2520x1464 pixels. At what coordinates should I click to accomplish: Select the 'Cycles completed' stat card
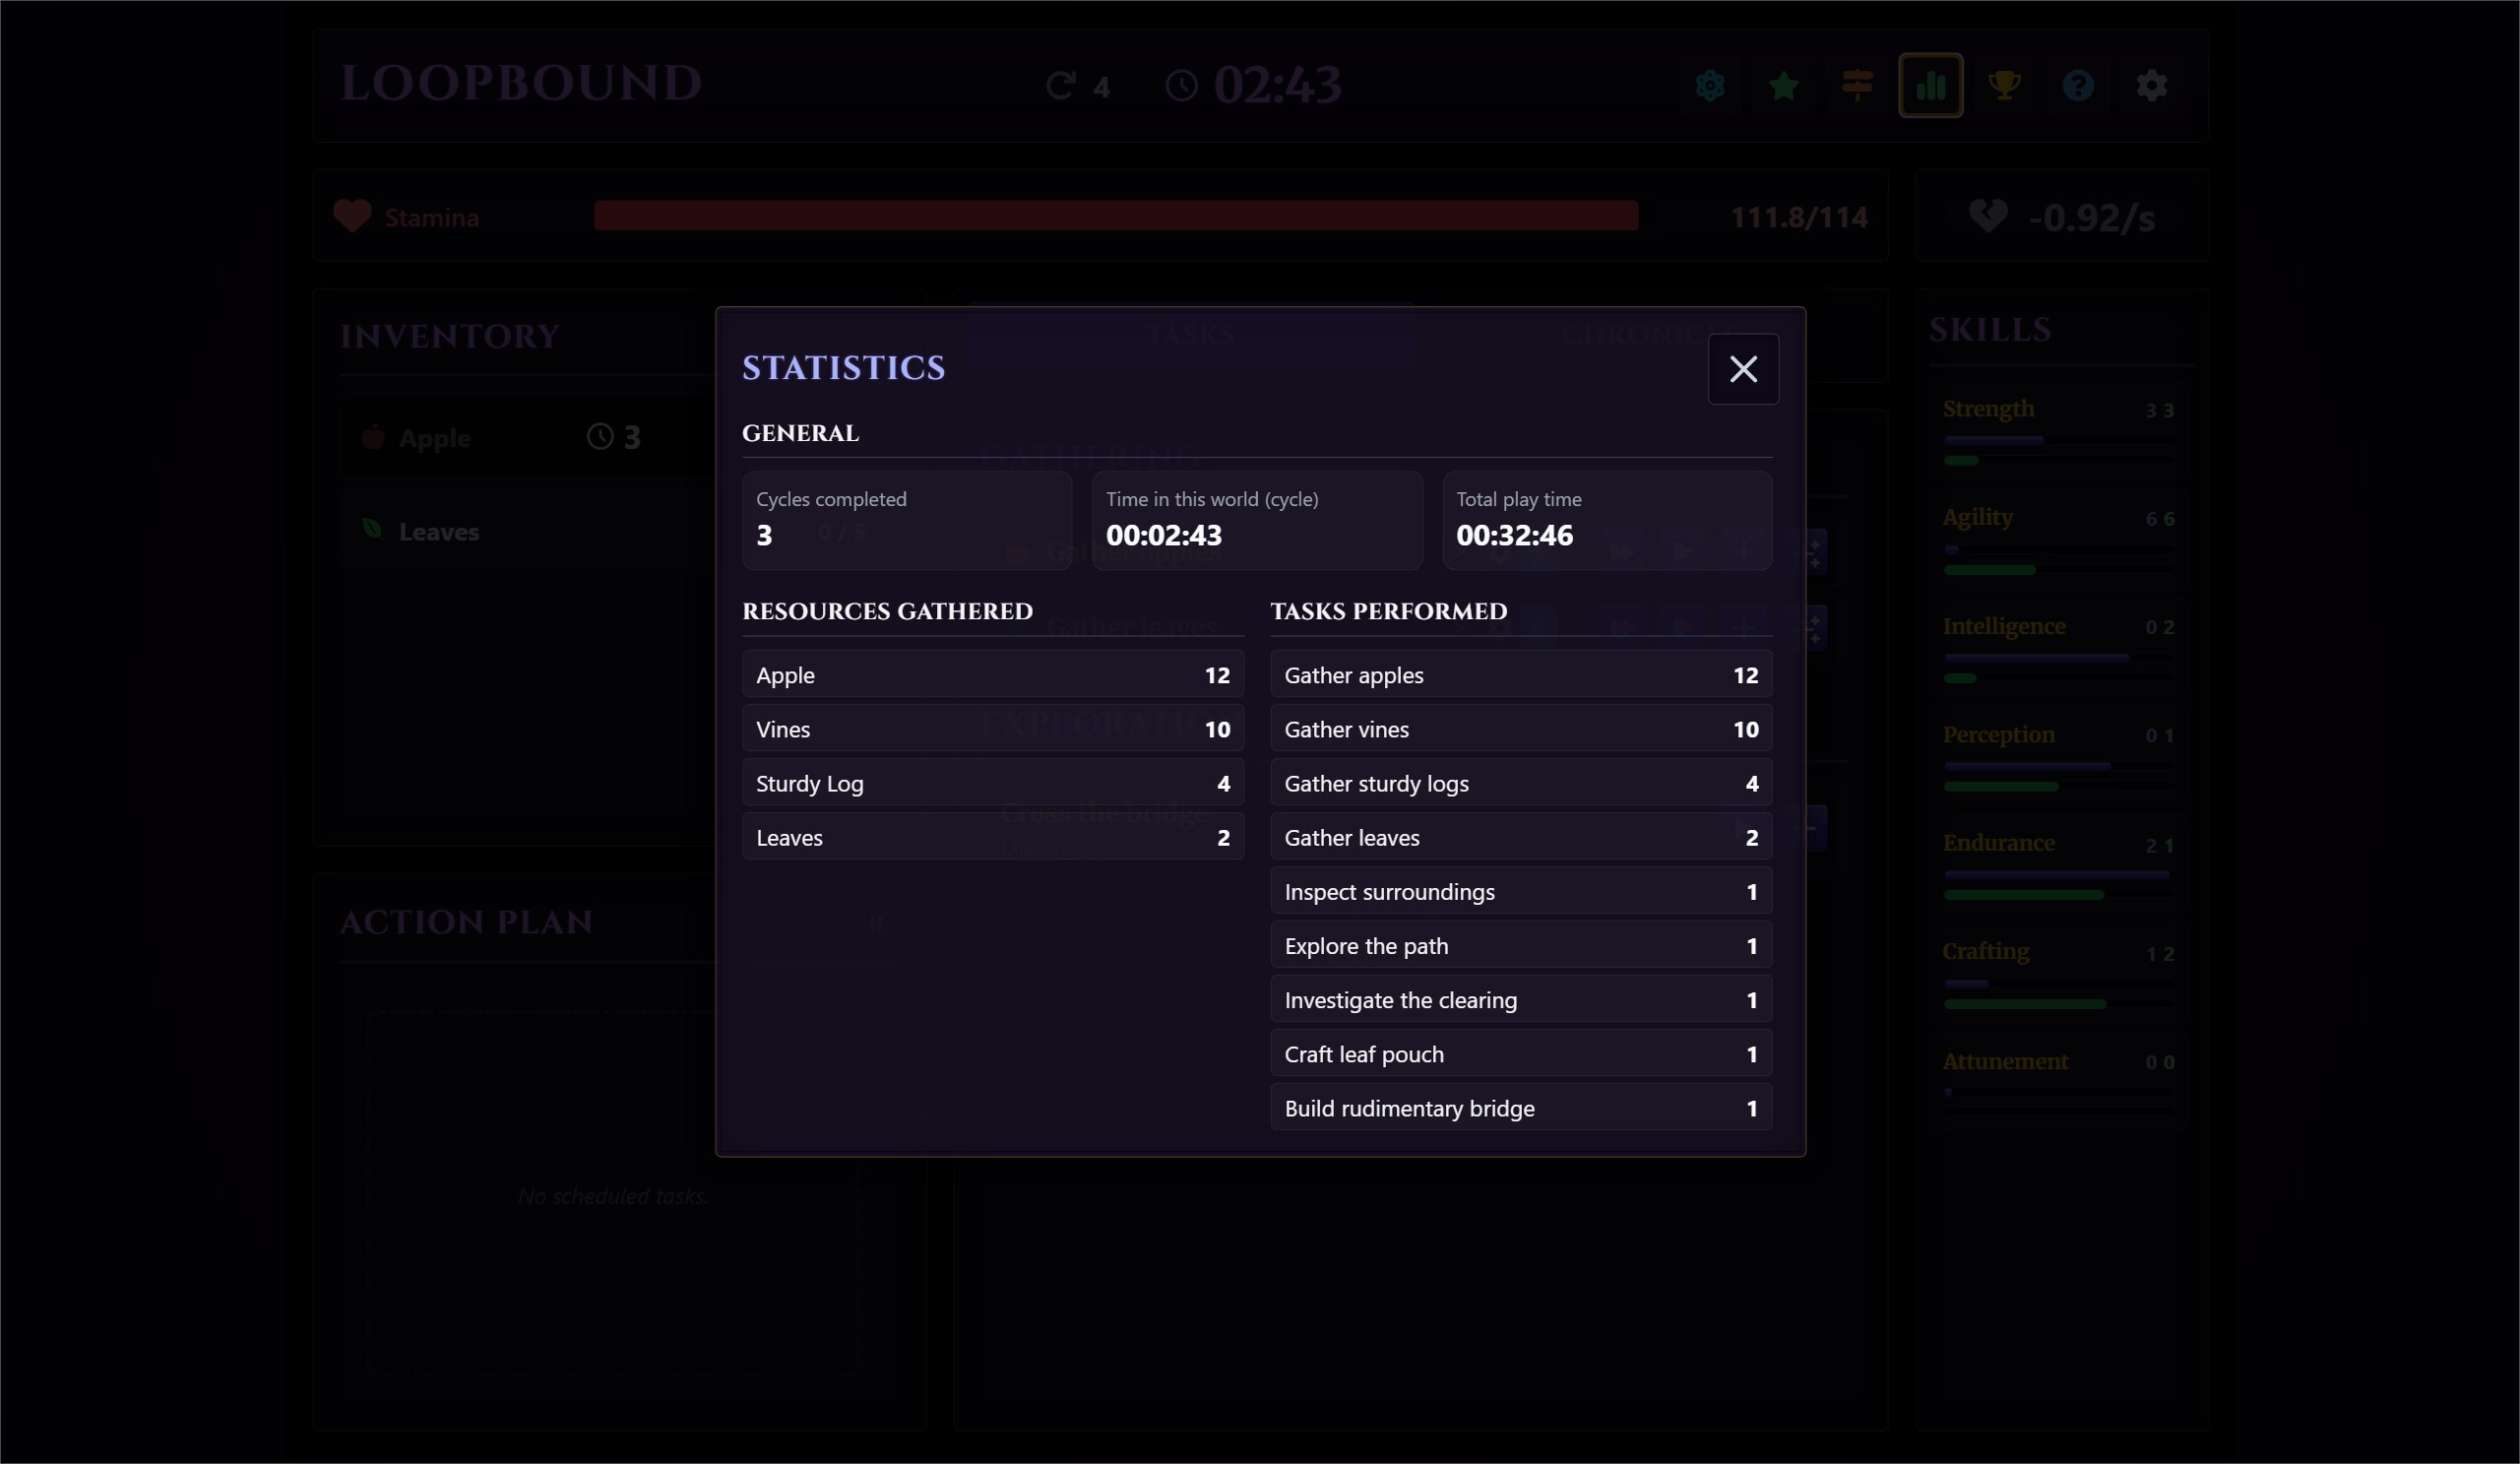click(907, 521)
